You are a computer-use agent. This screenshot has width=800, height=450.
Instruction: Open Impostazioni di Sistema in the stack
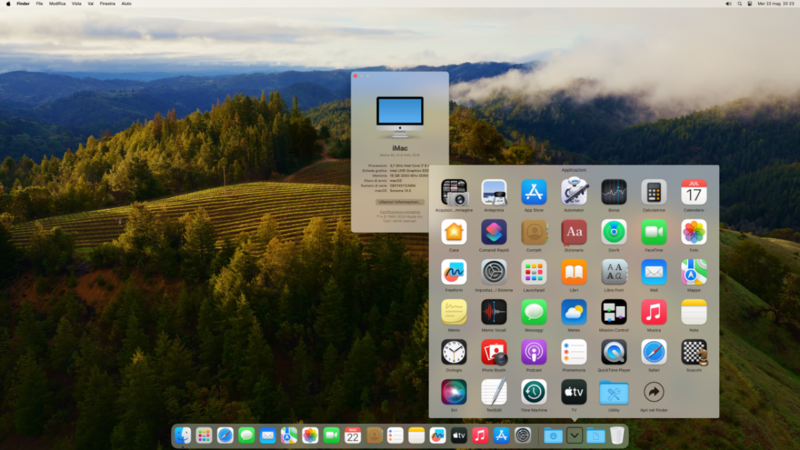point(494,272)
